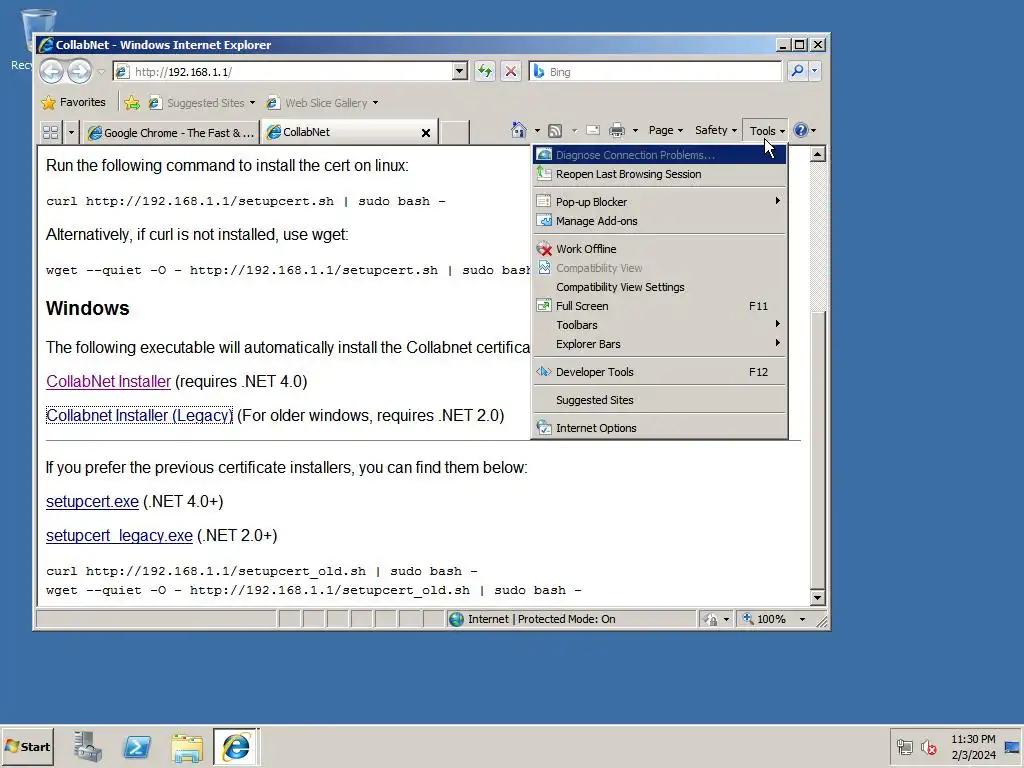Download Collabnet Installer (Legacy) link
The image size is (1024, 768).
coord(139,415)
